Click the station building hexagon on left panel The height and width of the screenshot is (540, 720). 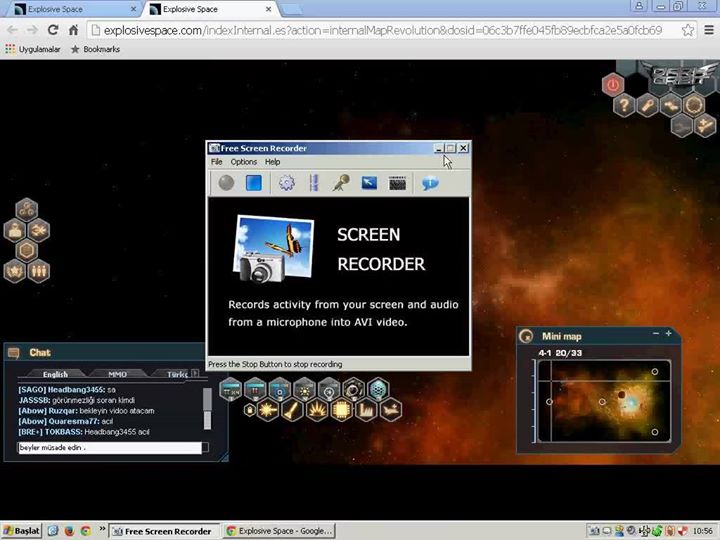pos(15,230)
